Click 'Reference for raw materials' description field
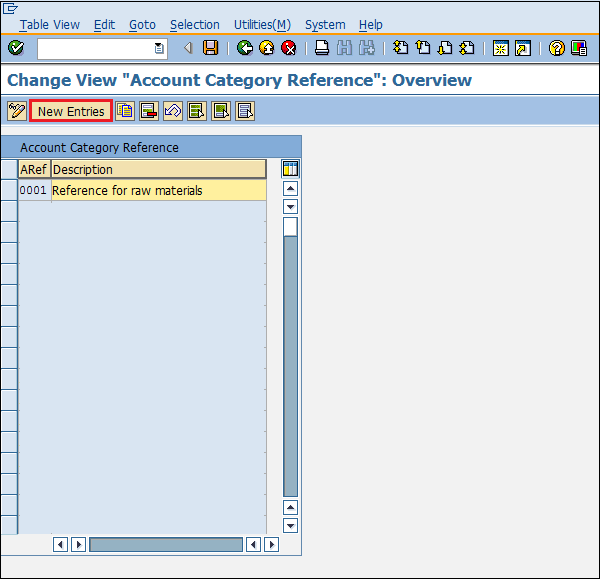Viewport: 600px width, 579px height. (x=159, y=190)
